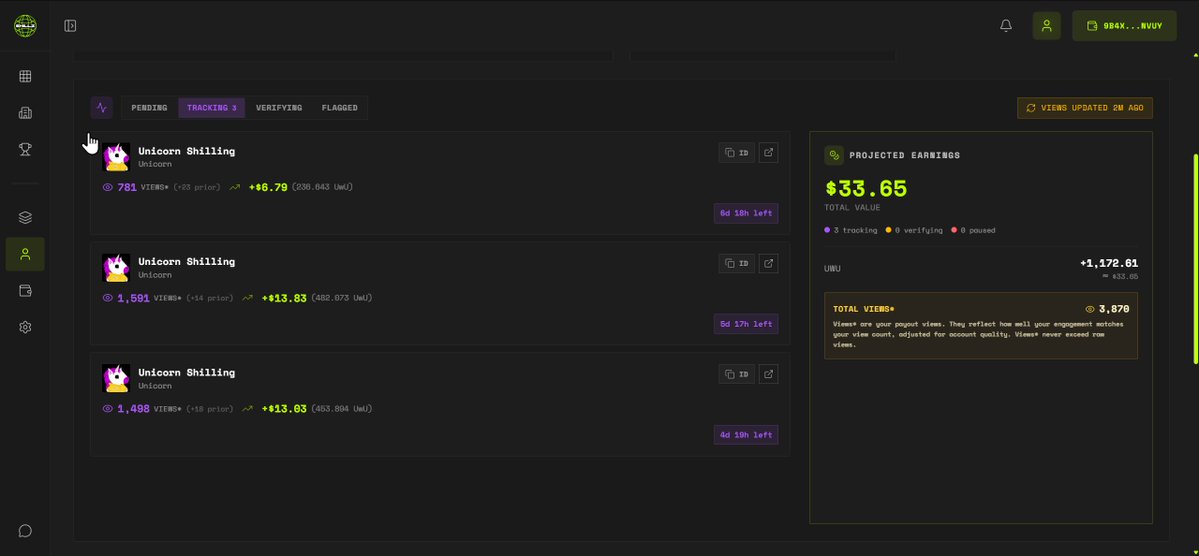Switch to the Flagged tab

(x=340, y=108)
